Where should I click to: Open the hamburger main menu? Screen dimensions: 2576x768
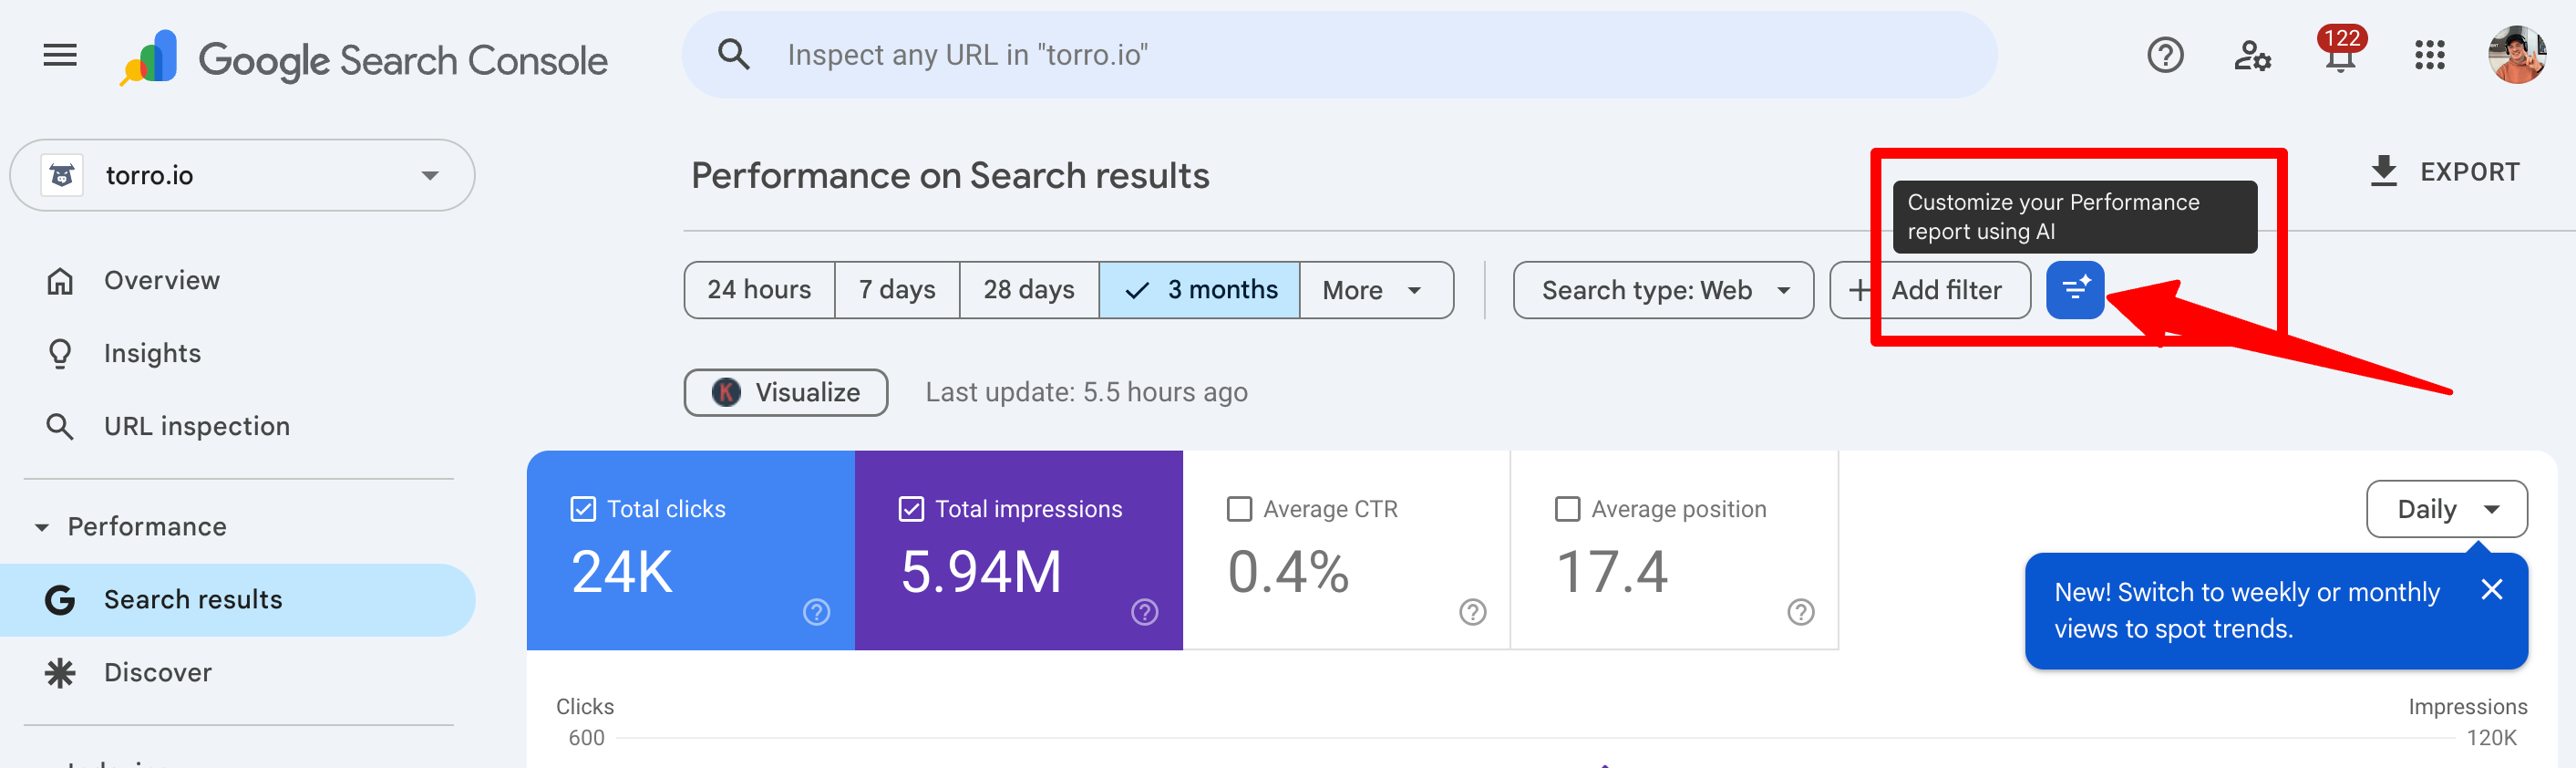click(60, 55)
